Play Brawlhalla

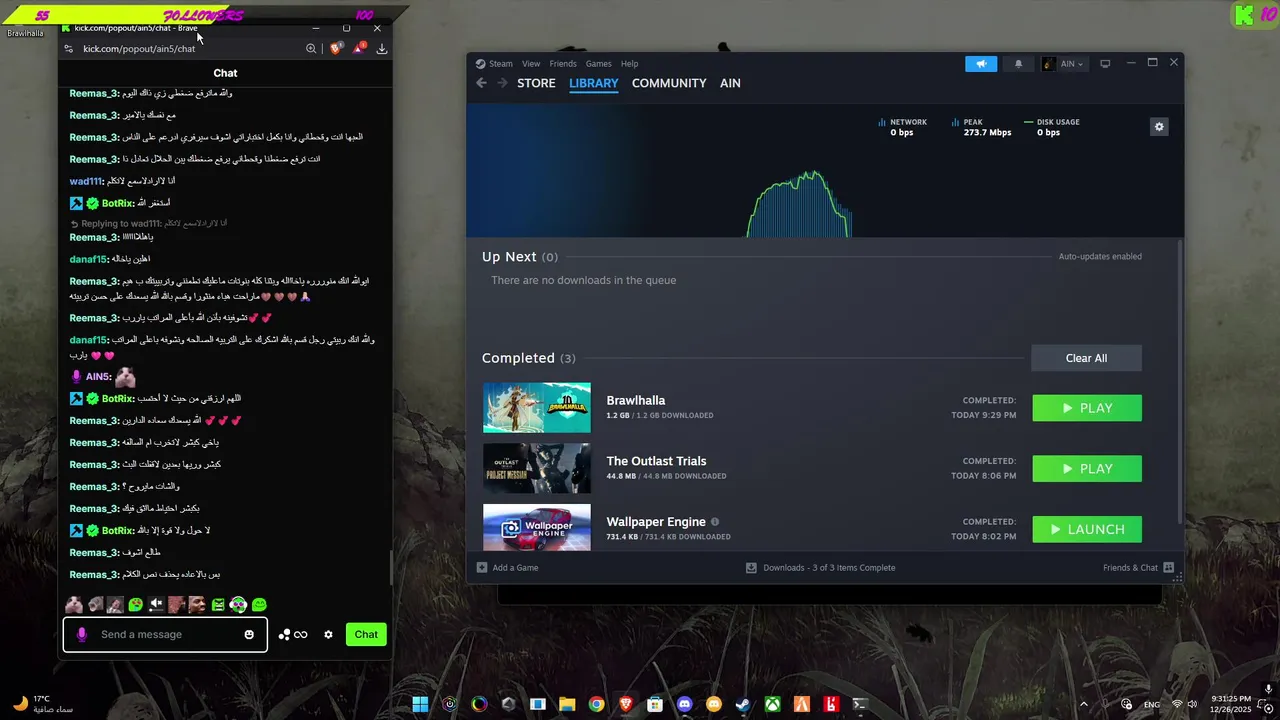(x=1087, y=408)
